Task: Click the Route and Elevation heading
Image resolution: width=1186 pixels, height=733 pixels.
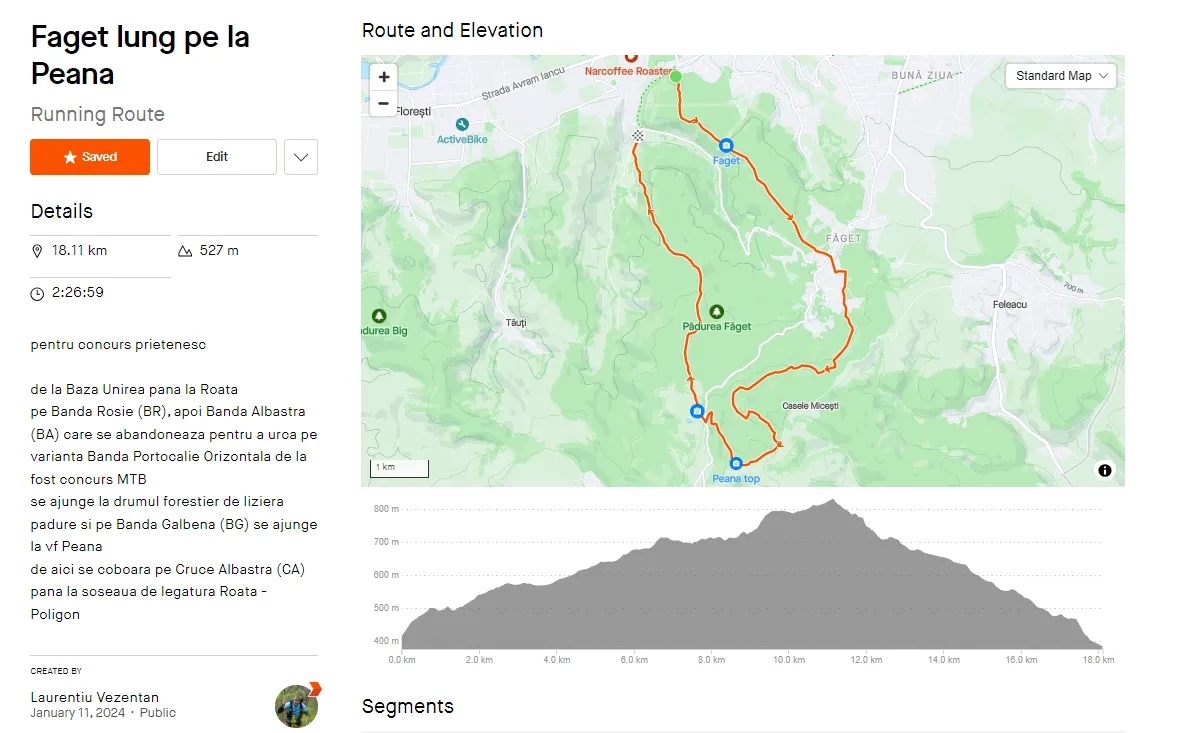Action: point(452,30)
